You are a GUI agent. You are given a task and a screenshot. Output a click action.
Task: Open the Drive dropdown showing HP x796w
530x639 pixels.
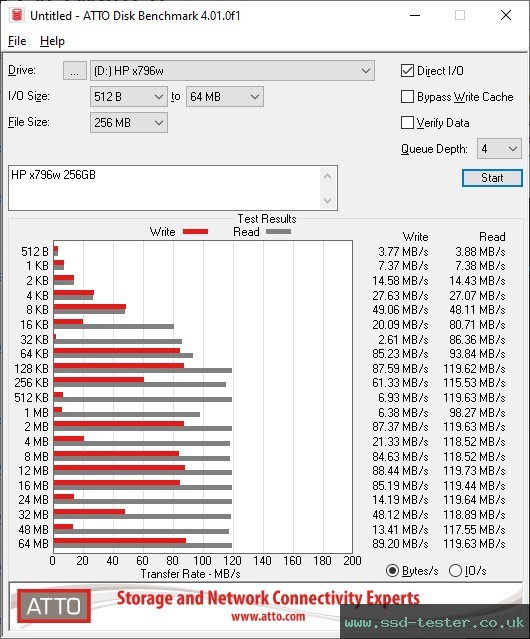[x=232, y=71]
